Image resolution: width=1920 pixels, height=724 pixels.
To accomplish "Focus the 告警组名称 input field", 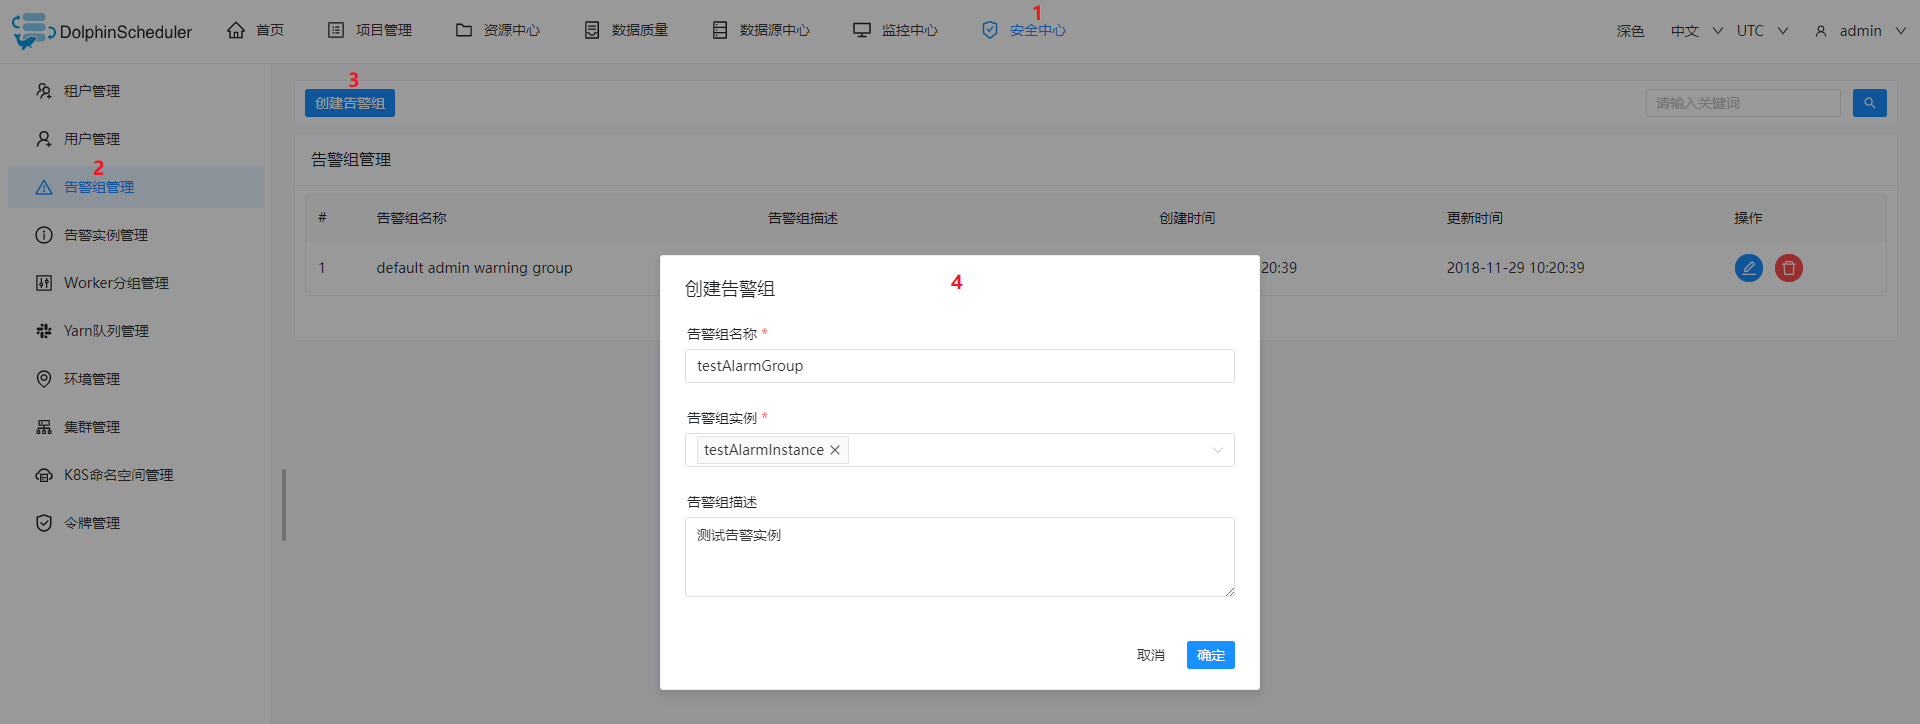I will pos(960,366).
